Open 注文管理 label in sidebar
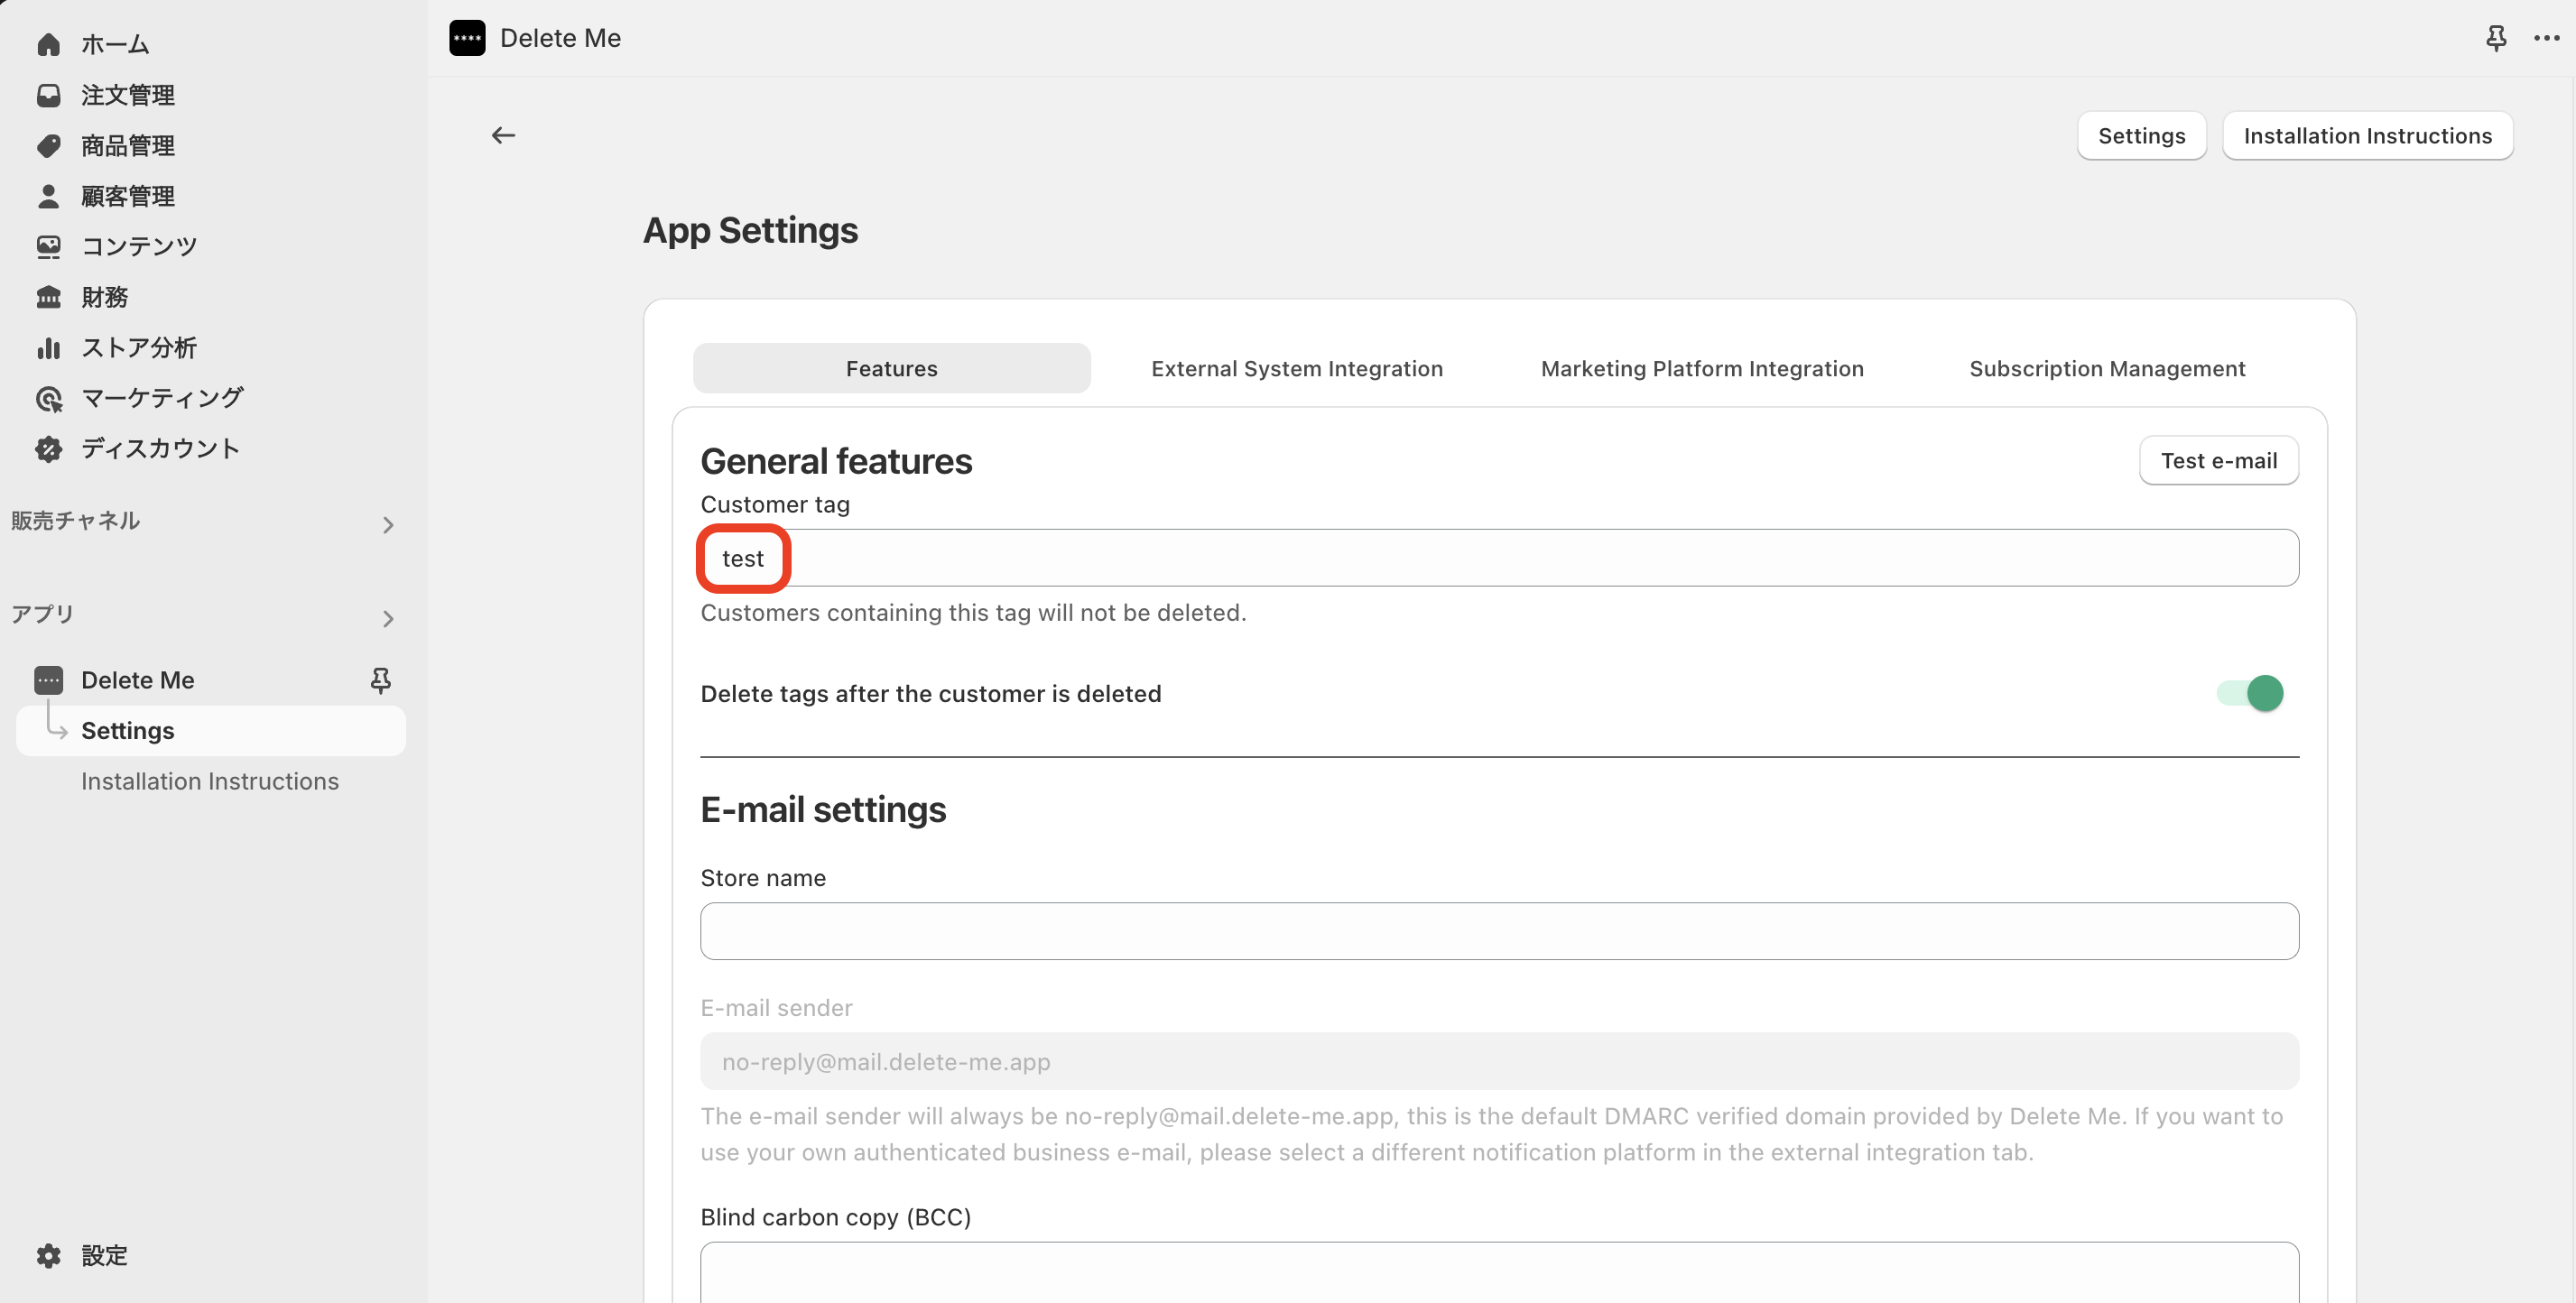 128,95
